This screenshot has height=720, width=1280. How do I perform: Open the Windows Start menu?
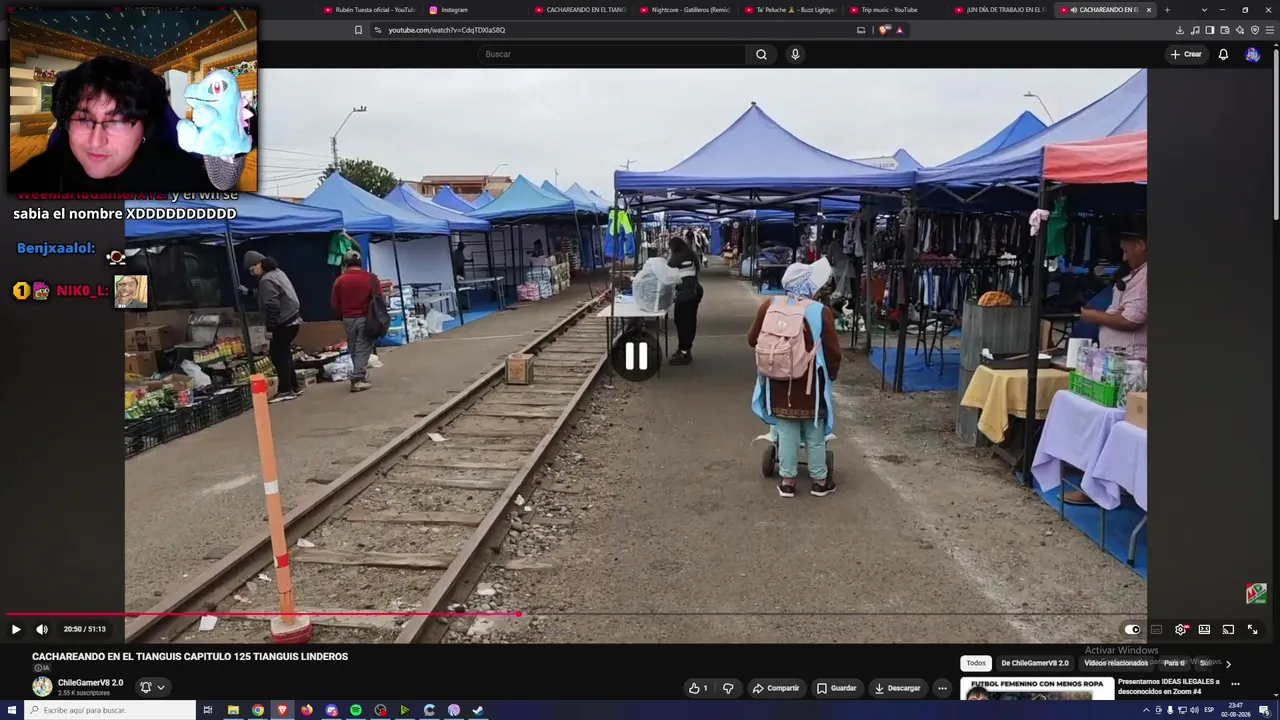(12, 710)
